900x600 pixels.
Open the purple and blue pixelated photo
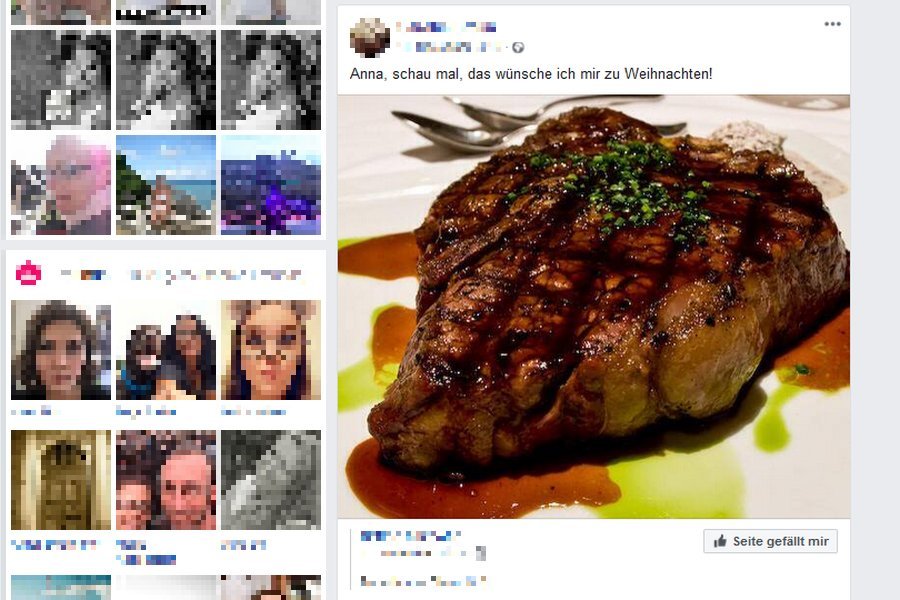click(271, 185)
